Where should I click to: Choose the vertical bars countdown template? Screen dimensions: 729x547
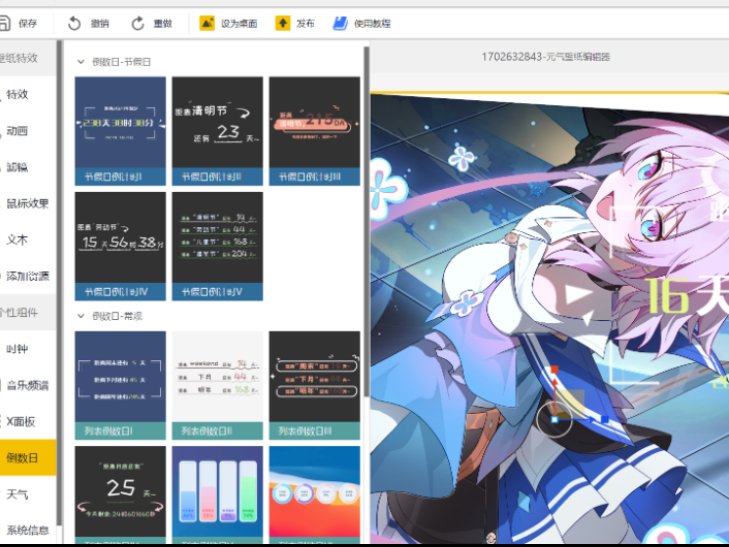point(217,494)
